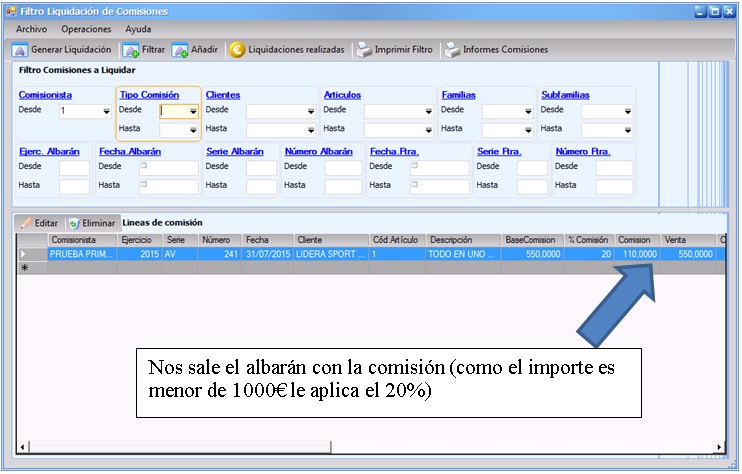
Task: Click the Imprimir Filtro printer icon
Action: tap(366, 49)
